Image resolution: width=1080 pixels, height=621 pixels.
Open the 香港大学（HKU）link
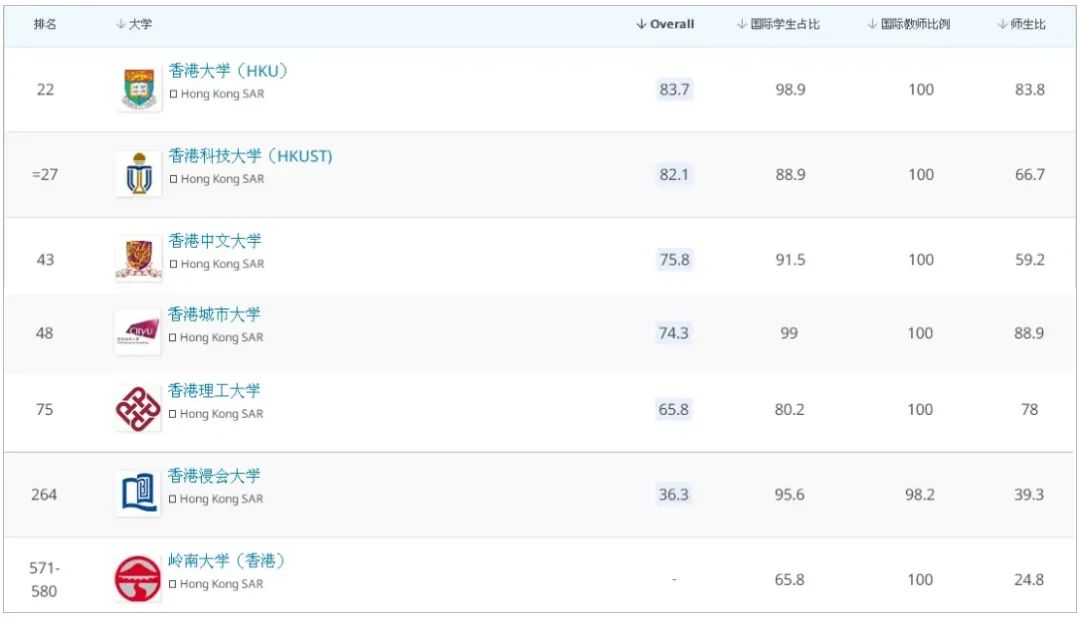coord(228,71)
